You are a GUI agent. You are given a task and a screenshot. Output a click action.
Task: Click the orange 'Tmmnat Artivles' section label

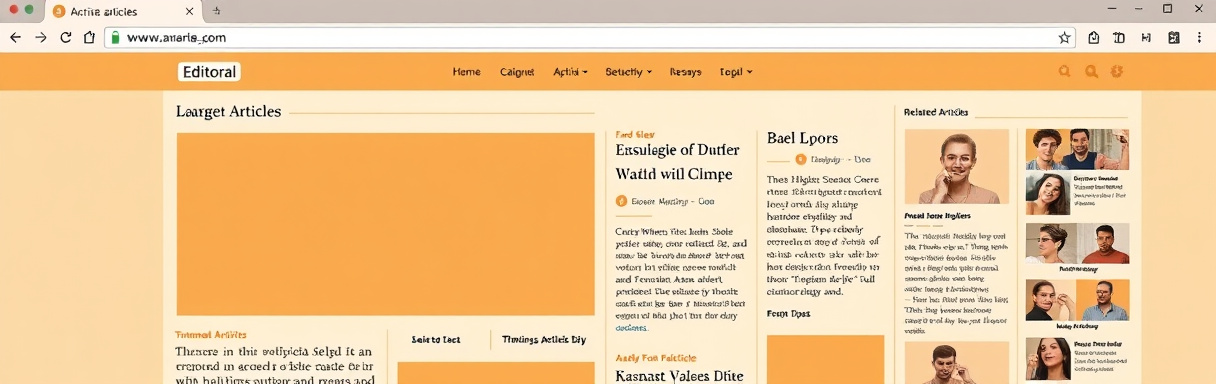click(211, 335)
